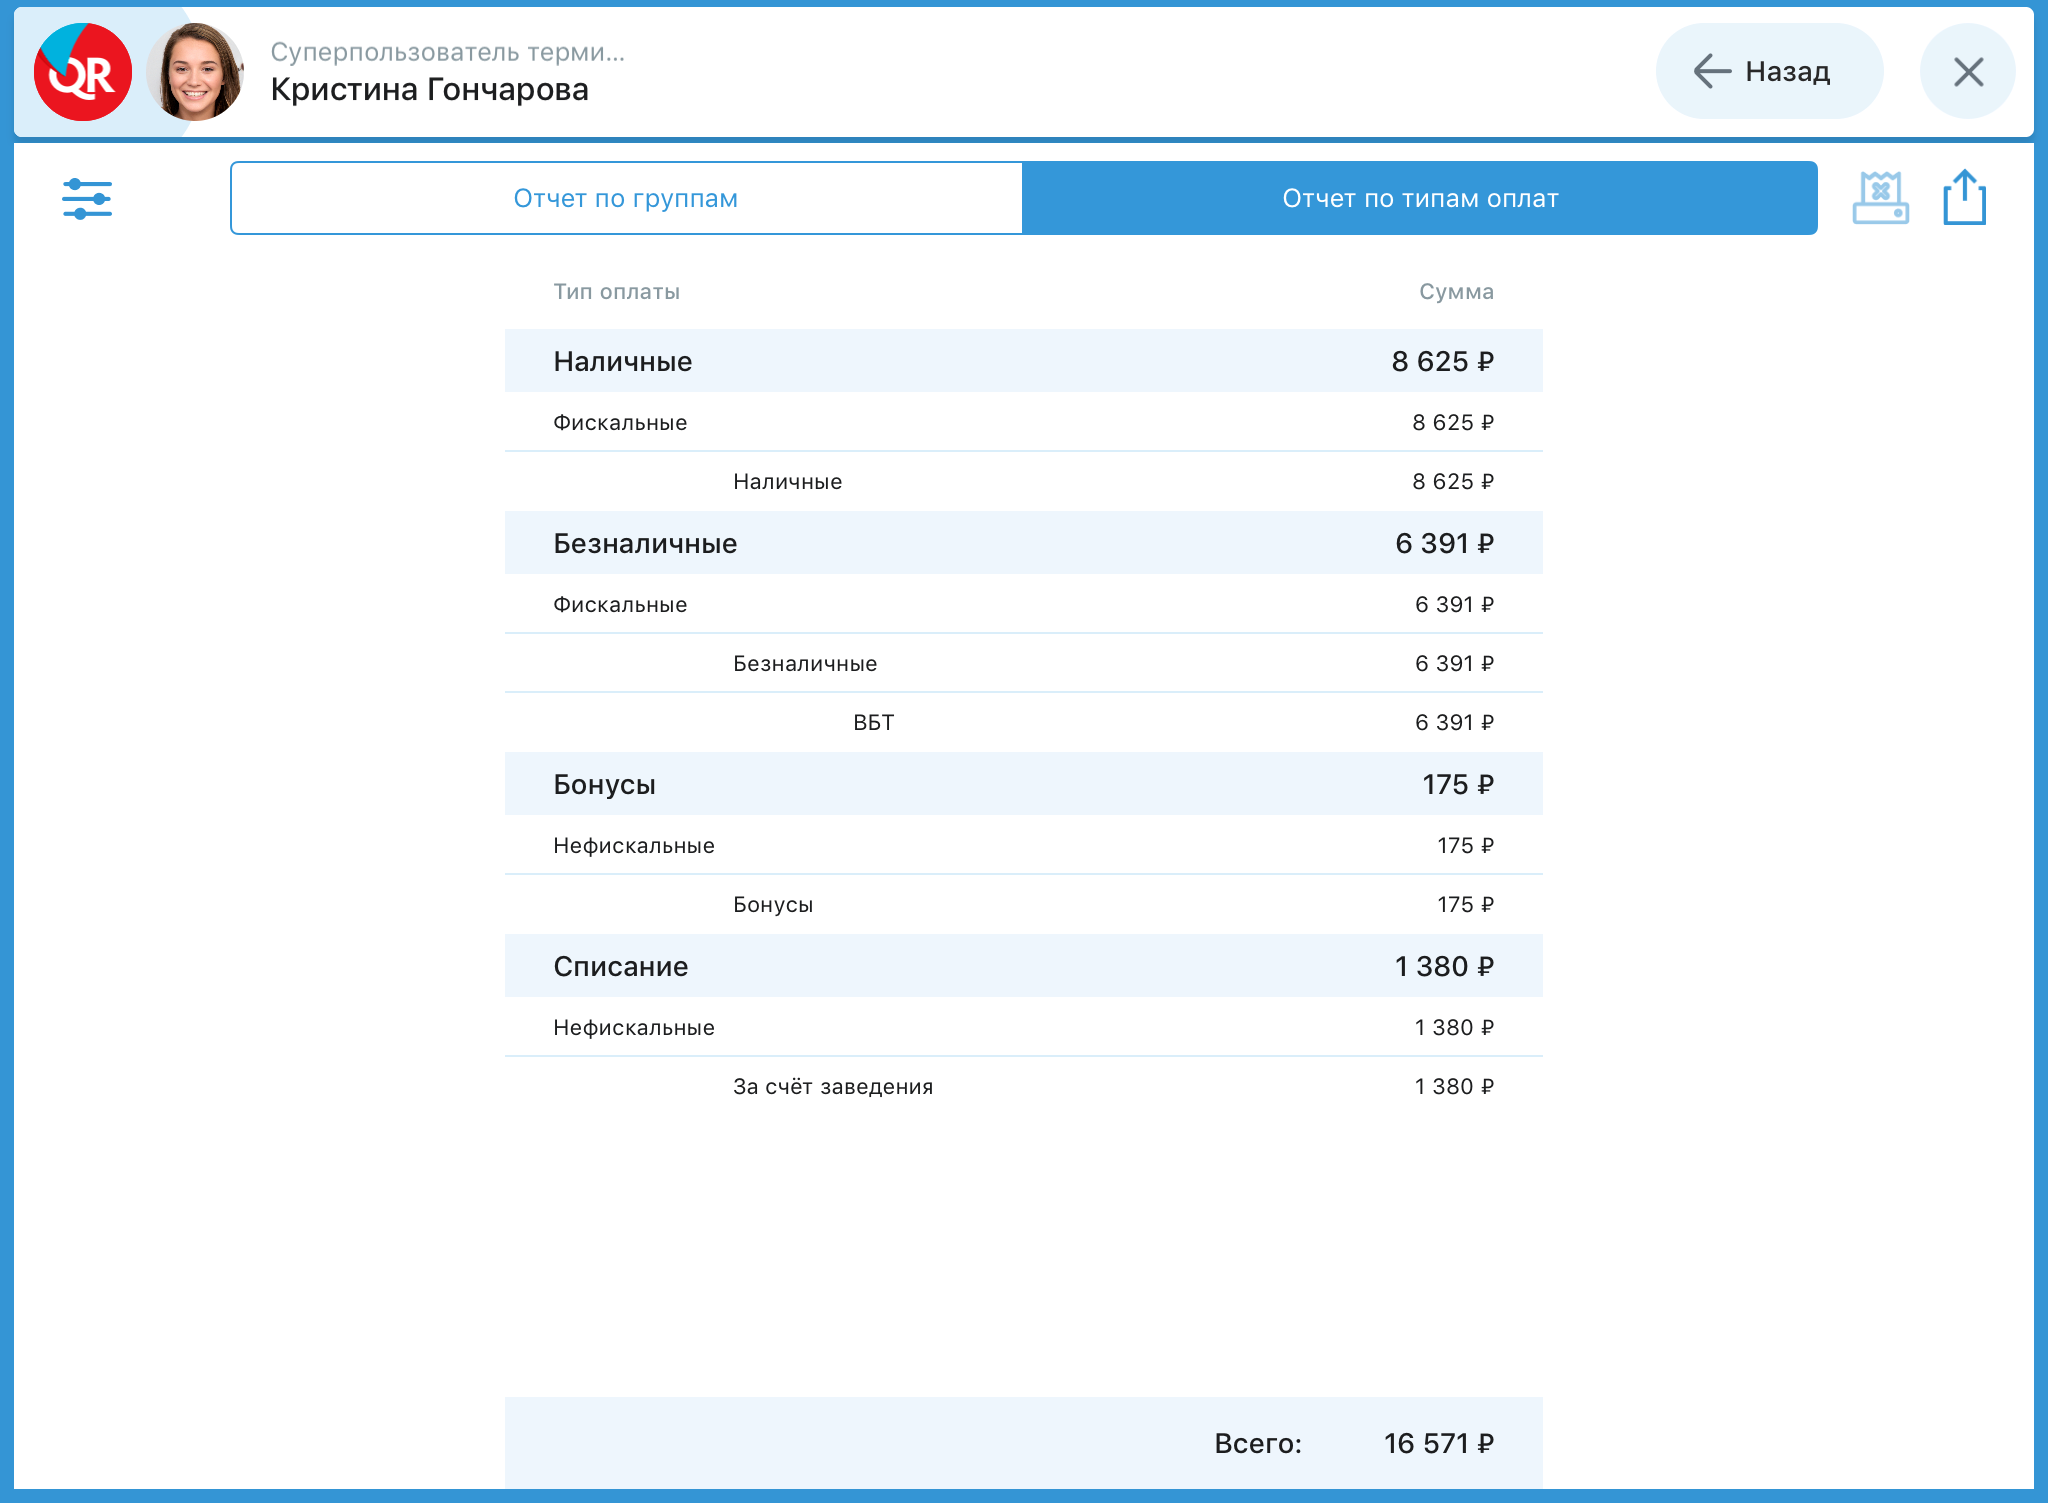2048x1503 pixels.
Task: Go back with the Назад button
Action: point(1768,72)
